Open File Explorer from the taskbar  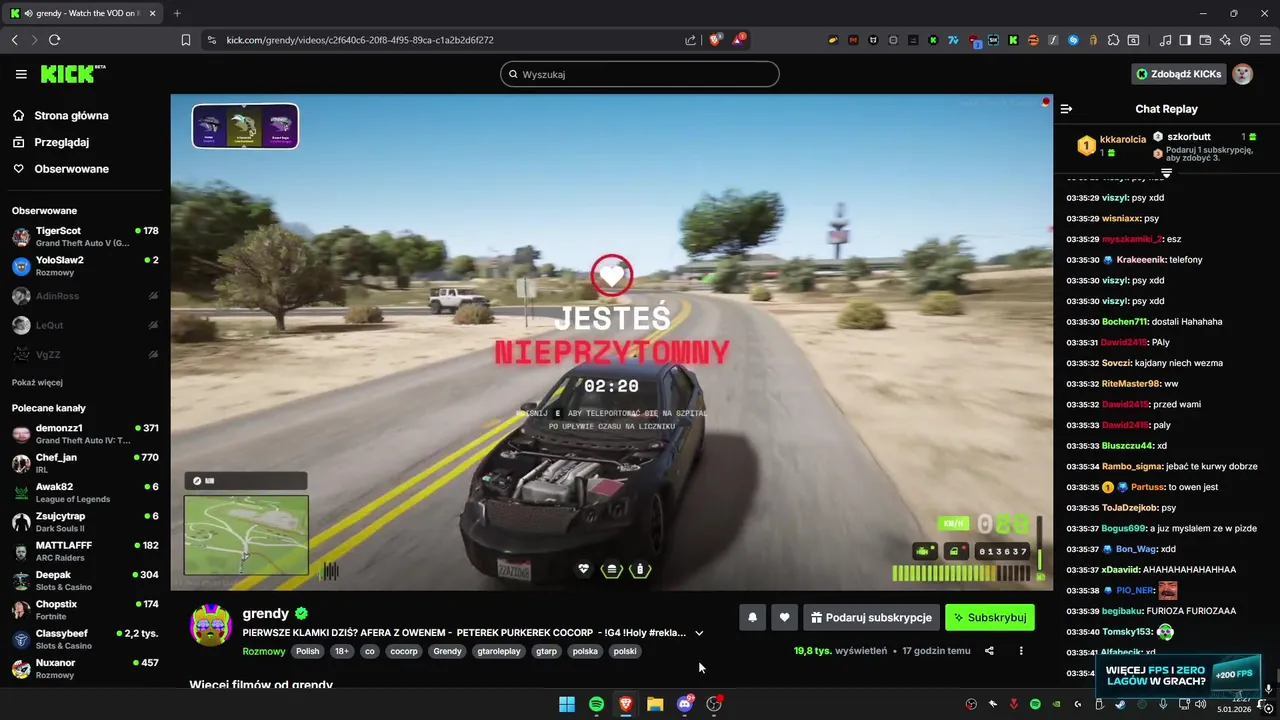click(655, 704)
